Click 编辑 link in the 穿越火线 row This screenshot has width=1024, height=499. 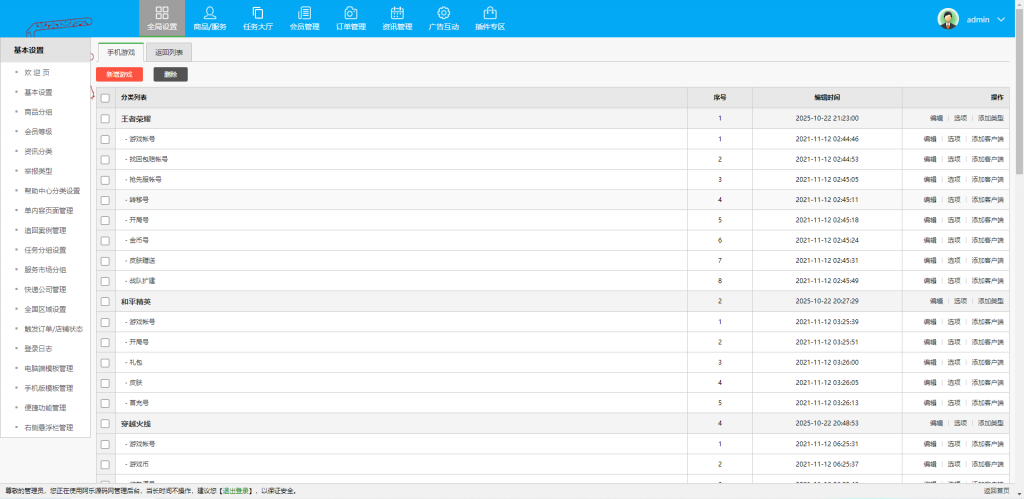point(936,423)
